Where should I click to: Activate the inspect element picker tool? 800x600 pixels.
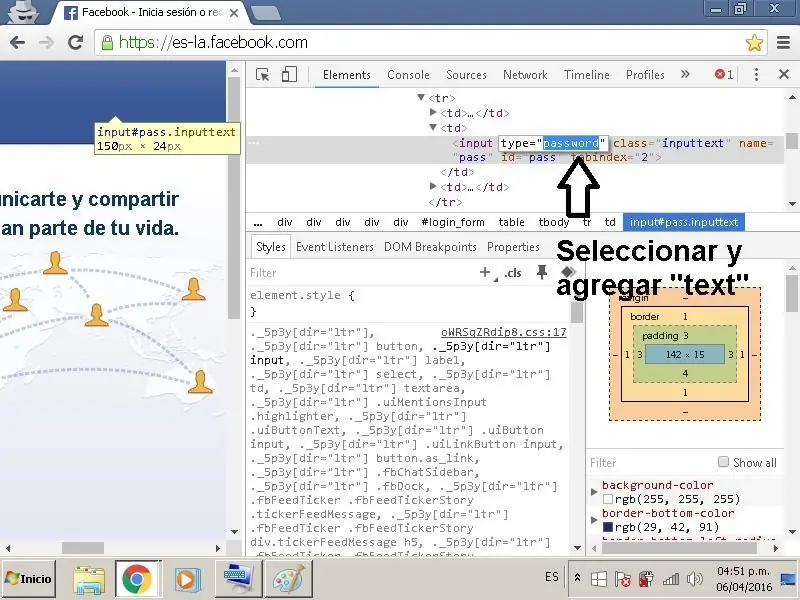[x=262, y=74]
